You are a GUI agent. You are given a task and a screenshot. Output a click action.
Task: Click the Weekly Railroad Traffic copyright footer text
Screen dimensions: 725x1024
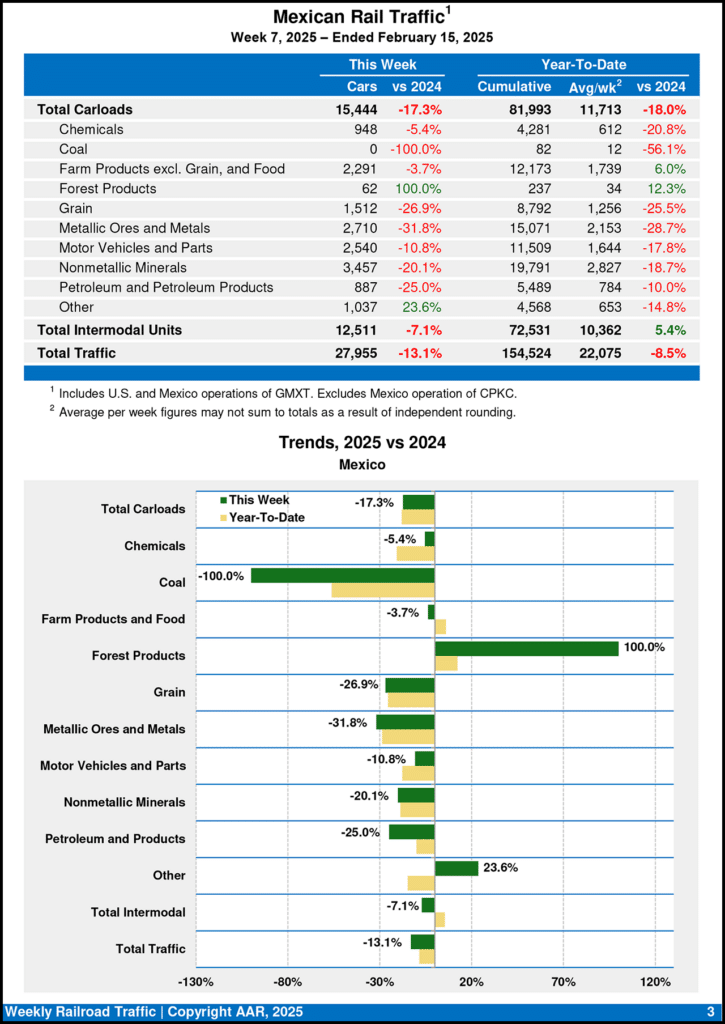tap(153, 1012)
